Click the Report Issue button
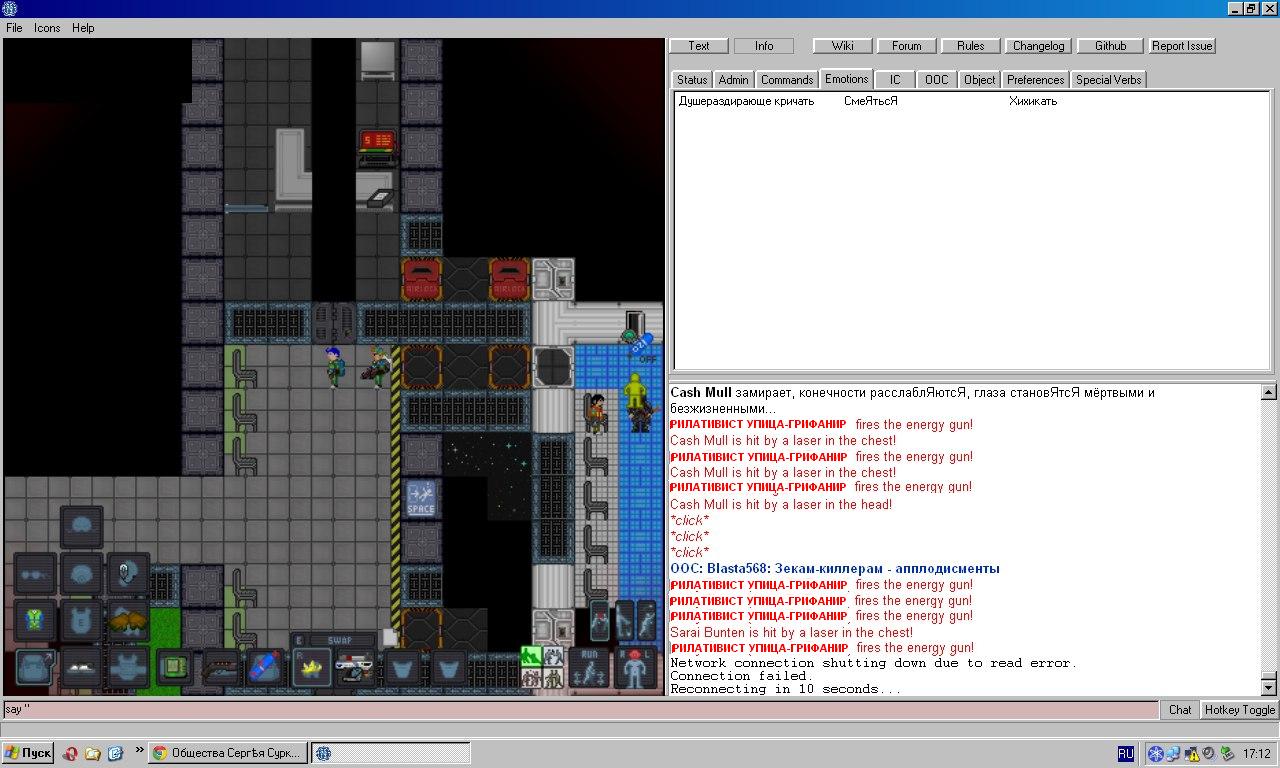This screenshot has width=1280, height=768. coord(1182,46)
